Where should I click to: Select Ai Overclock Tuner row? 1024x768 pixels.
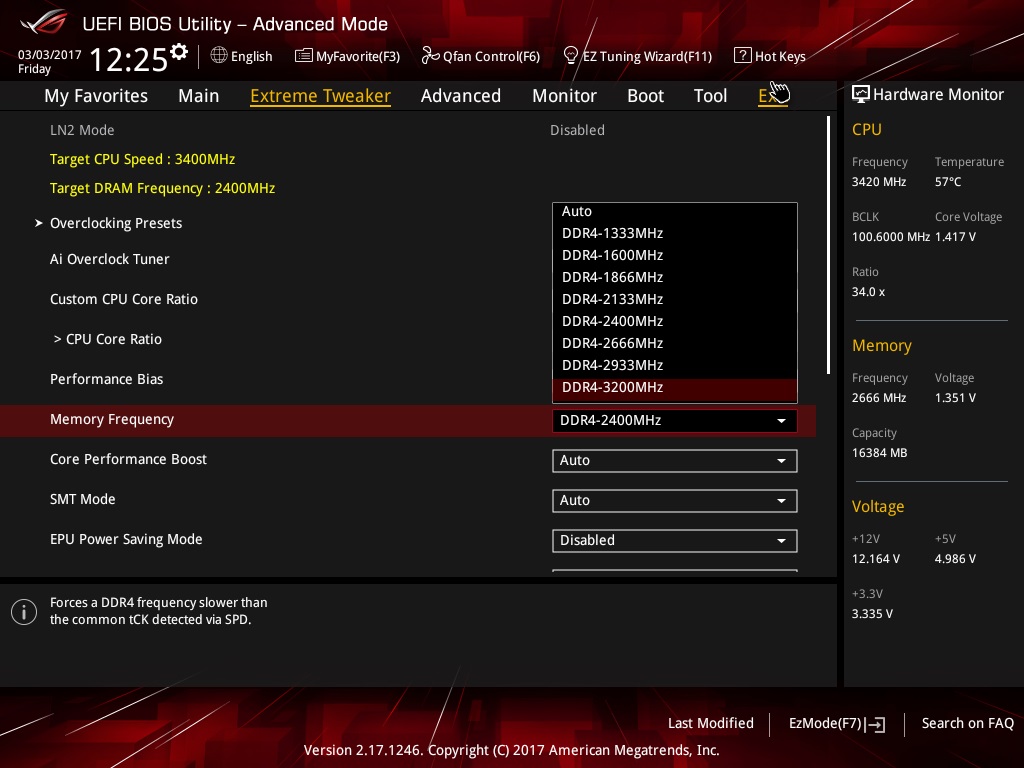(x=110, y=259)
